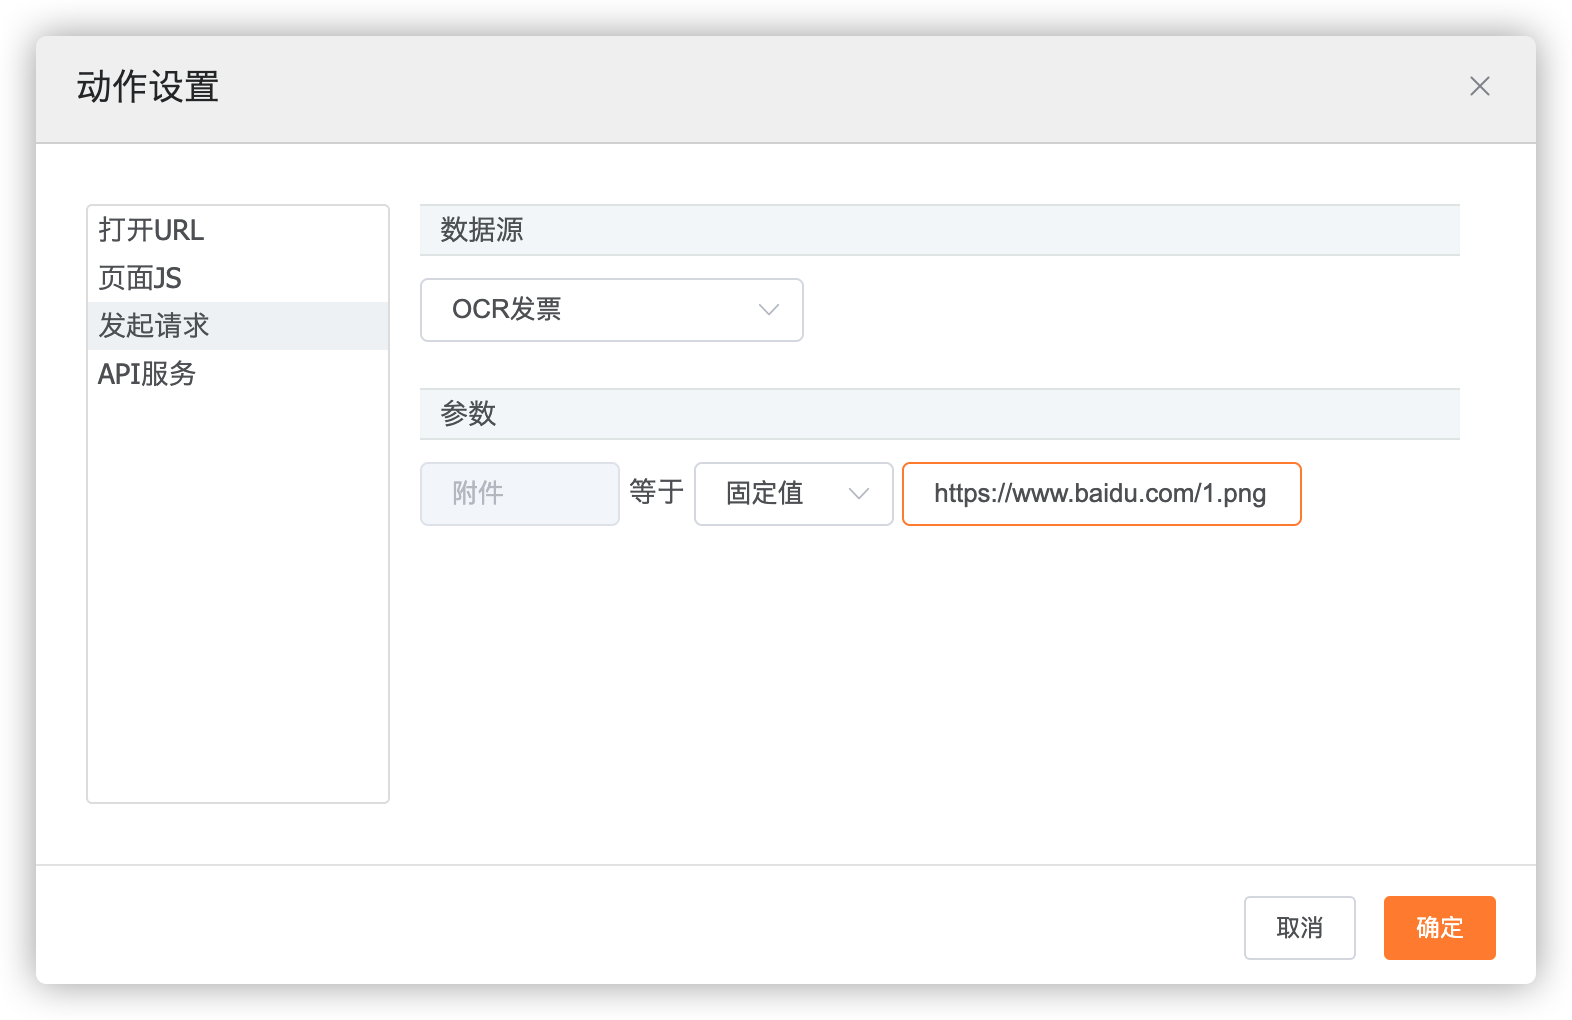Close the 动作设置 dialog with the X icon
The image size is (1572, 1020).
pyautogui.click(x=1479, y=87)
